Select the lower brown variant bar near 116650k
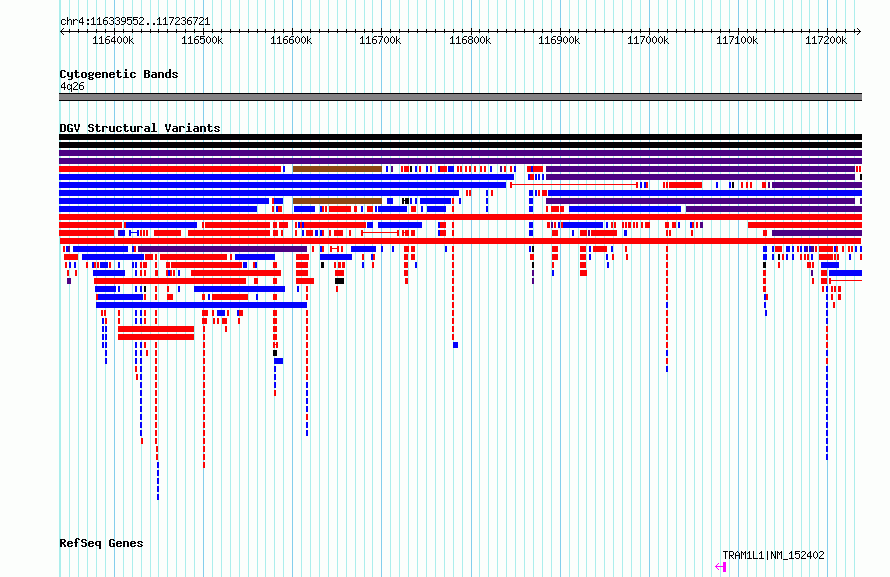This screenshot has width=890, height=577. point(337,201)
